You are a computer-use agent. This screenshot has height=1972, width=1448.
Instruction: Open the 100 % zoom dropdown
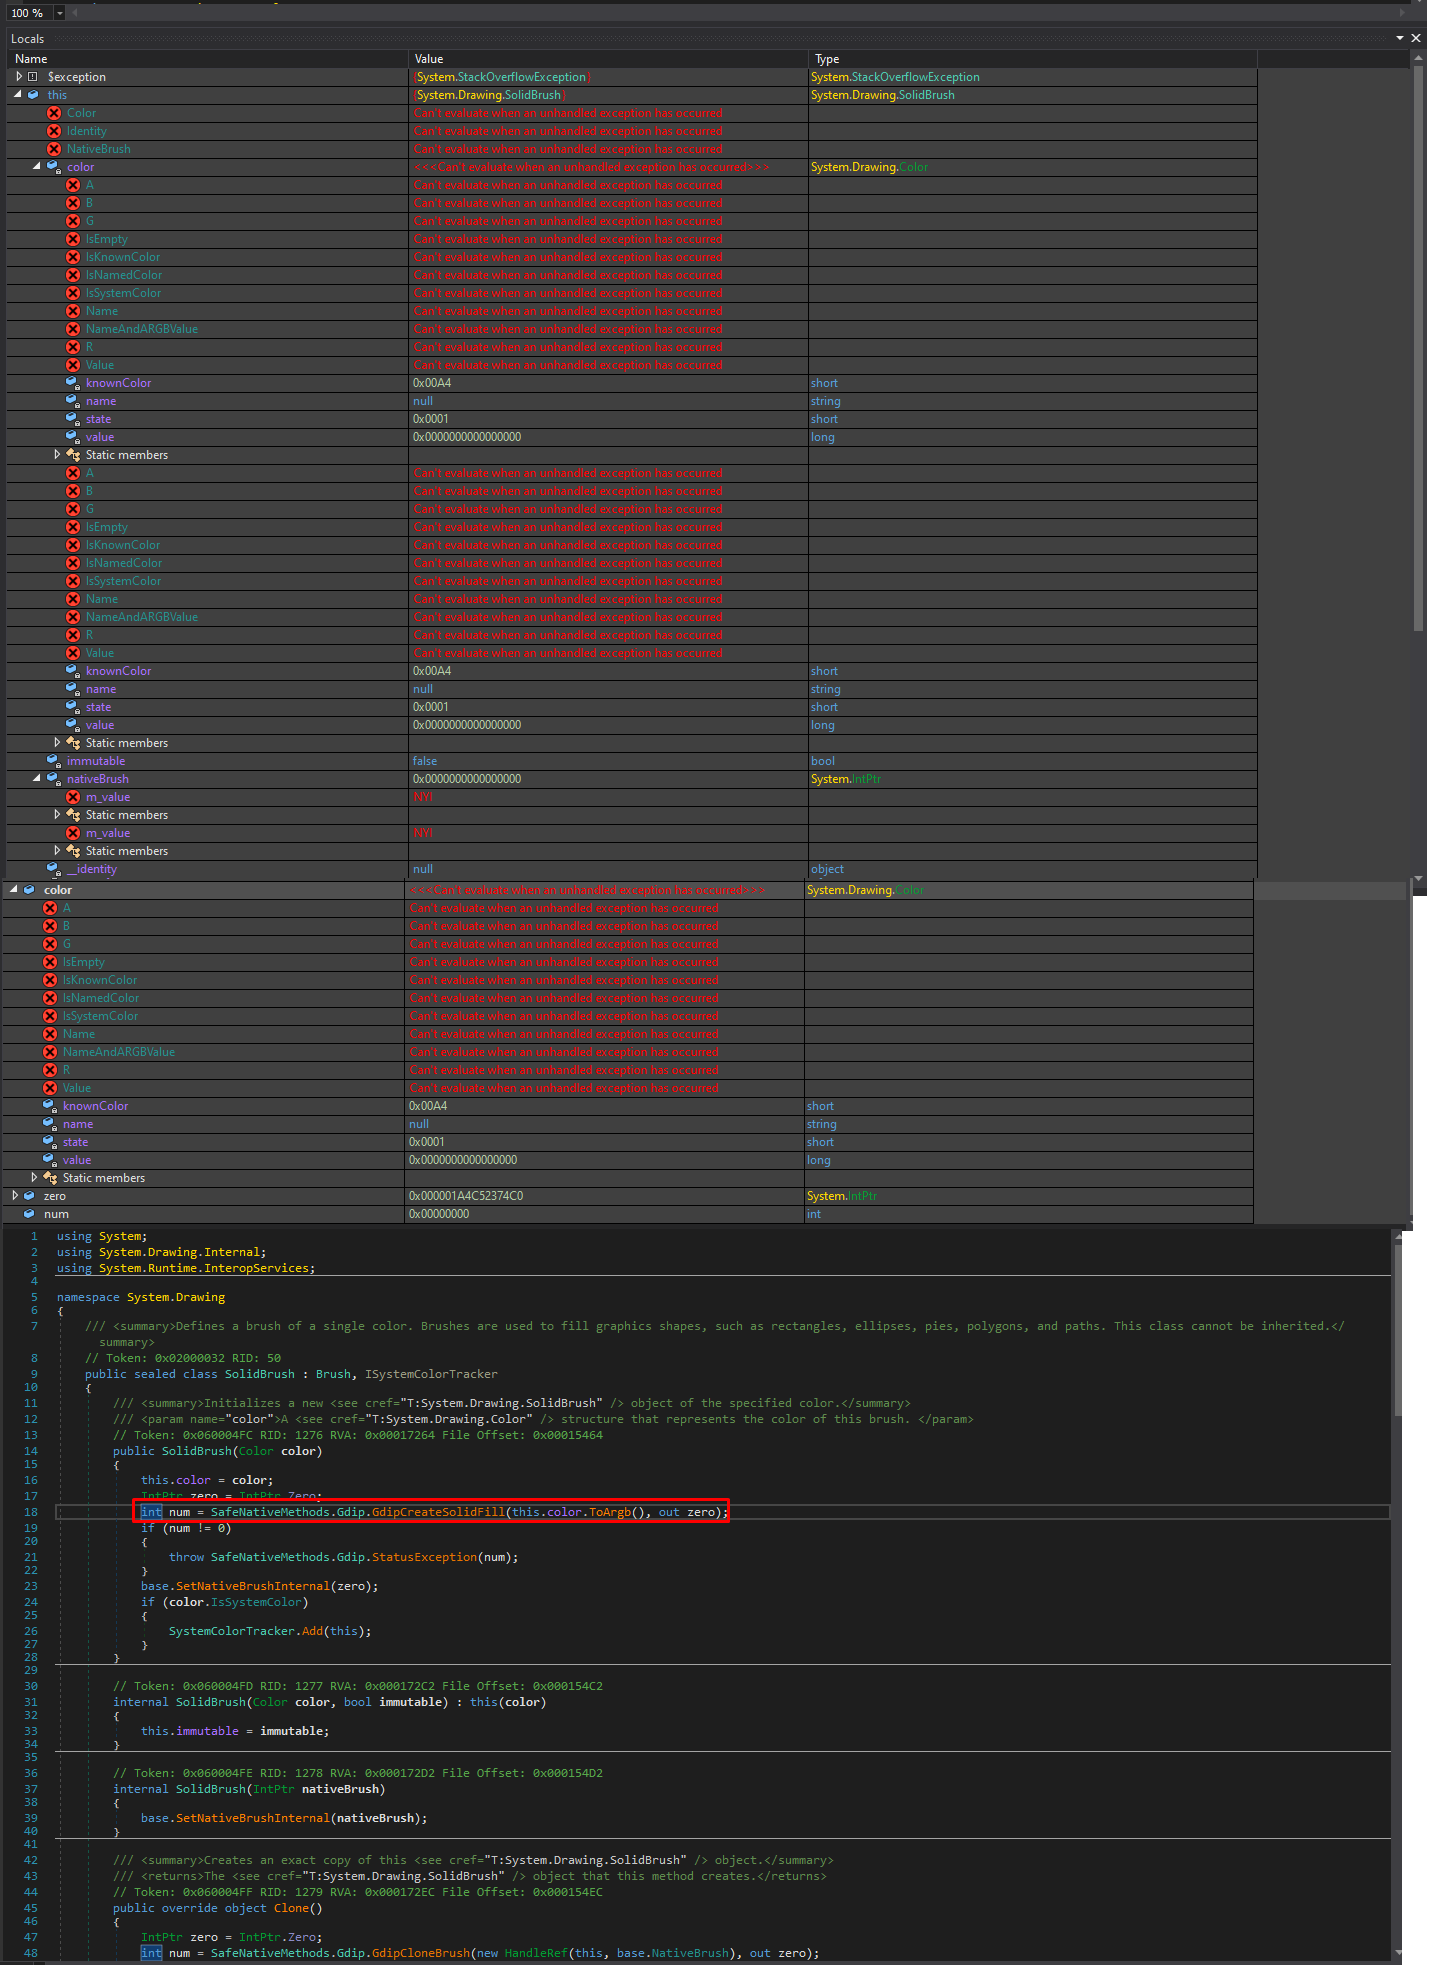[x=59, y=13]
